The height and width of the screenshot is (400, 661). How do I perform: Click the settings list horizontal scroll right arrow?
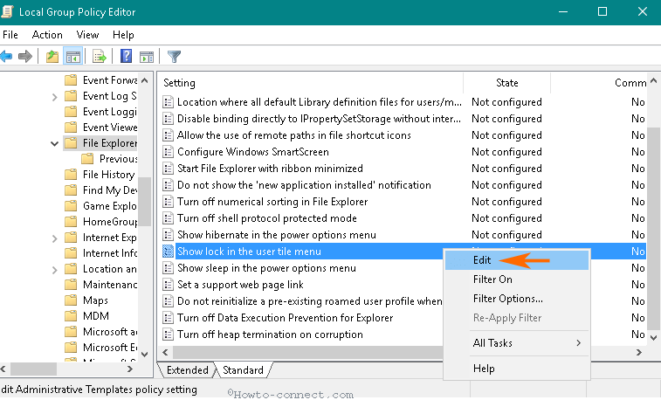[639, 352]
